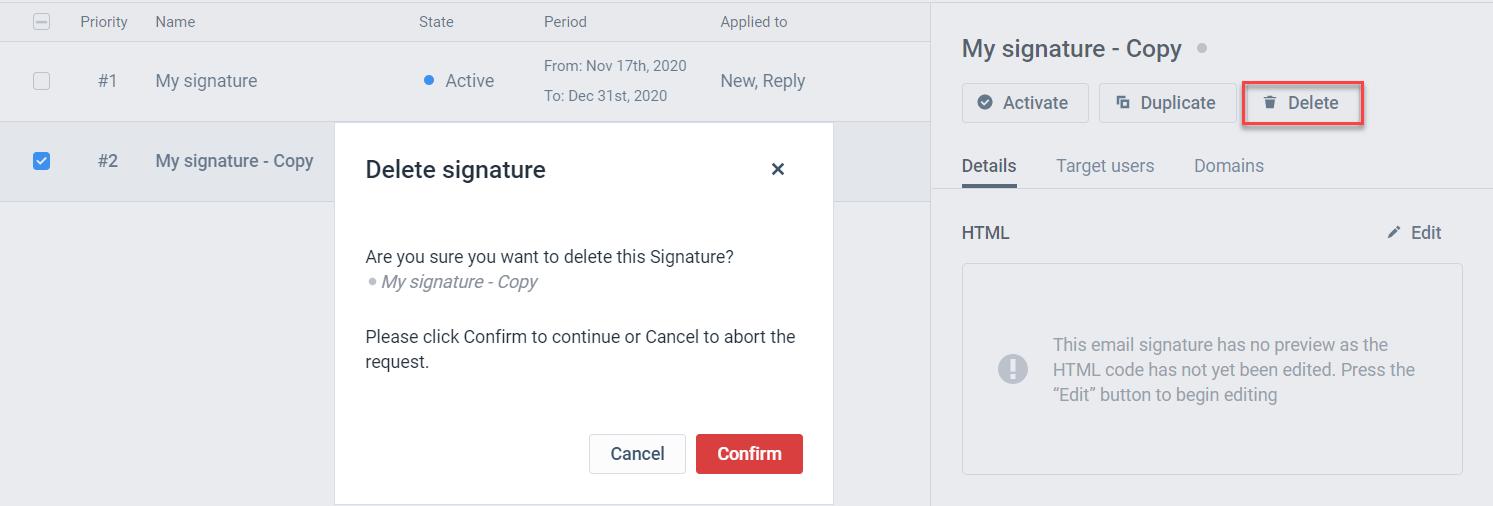Click the Applied to column header

(x=754, y=21)
